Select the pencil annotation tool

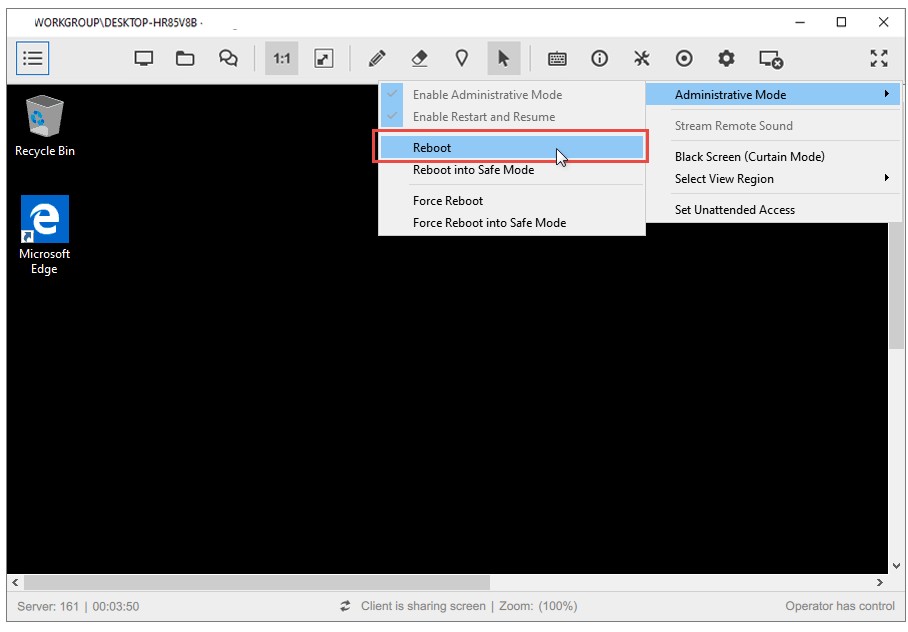coord(376,58)
